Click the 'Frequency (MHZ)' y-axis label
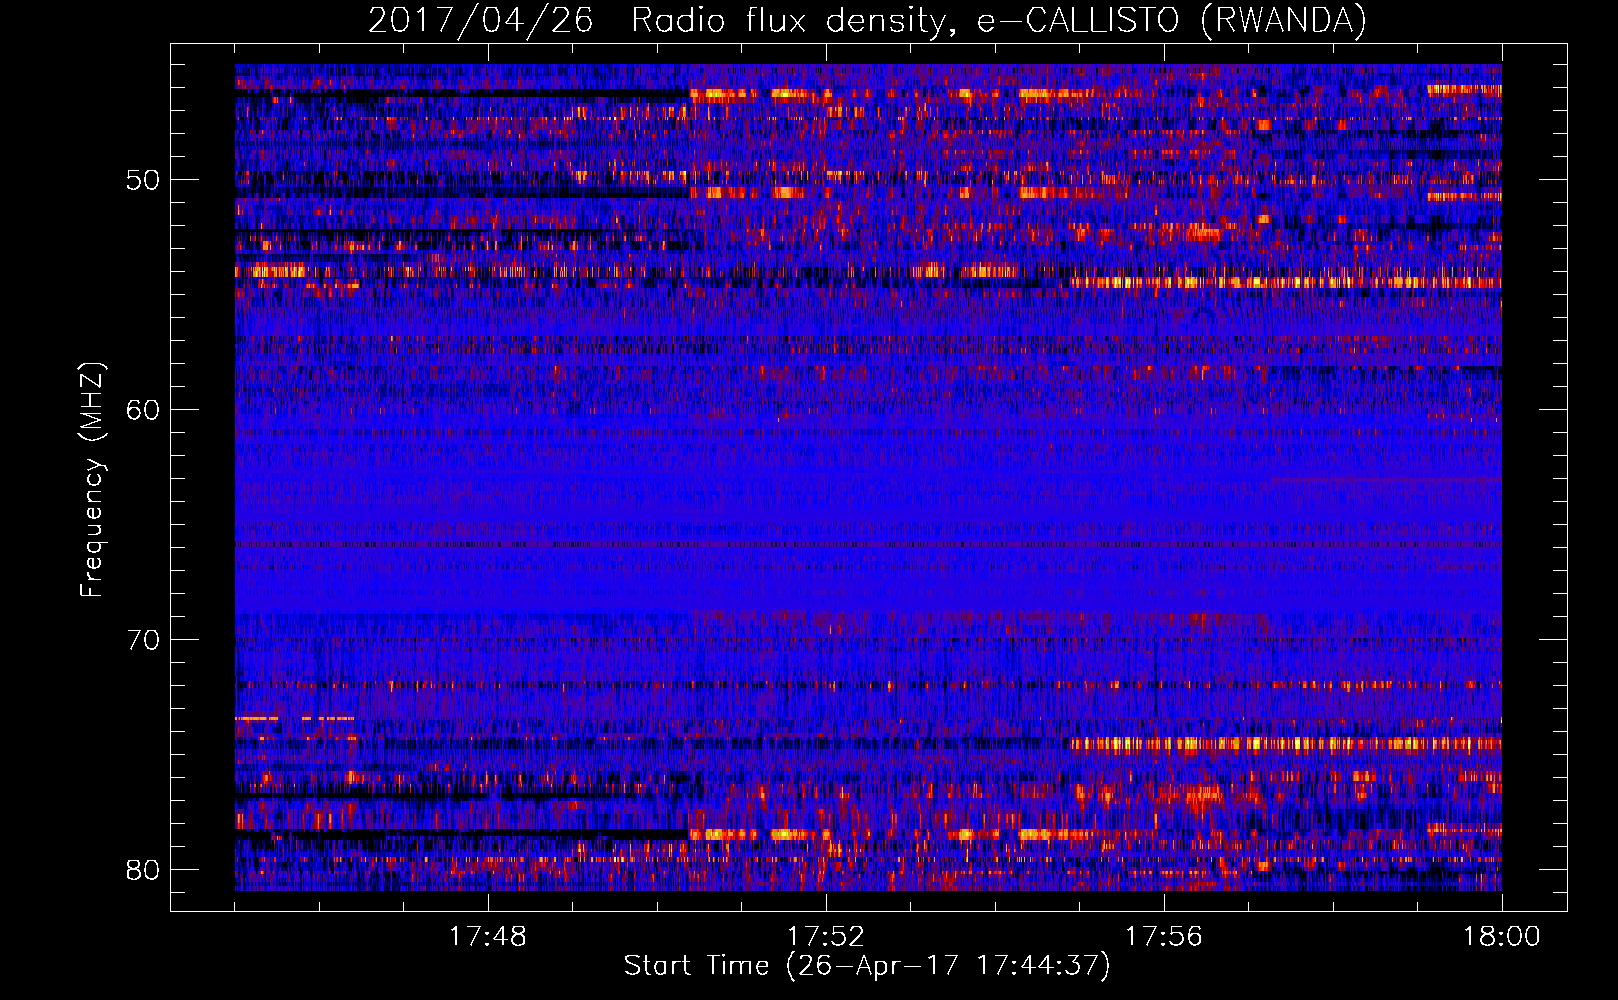1618x1000 pixels. (x=92, y=480)
